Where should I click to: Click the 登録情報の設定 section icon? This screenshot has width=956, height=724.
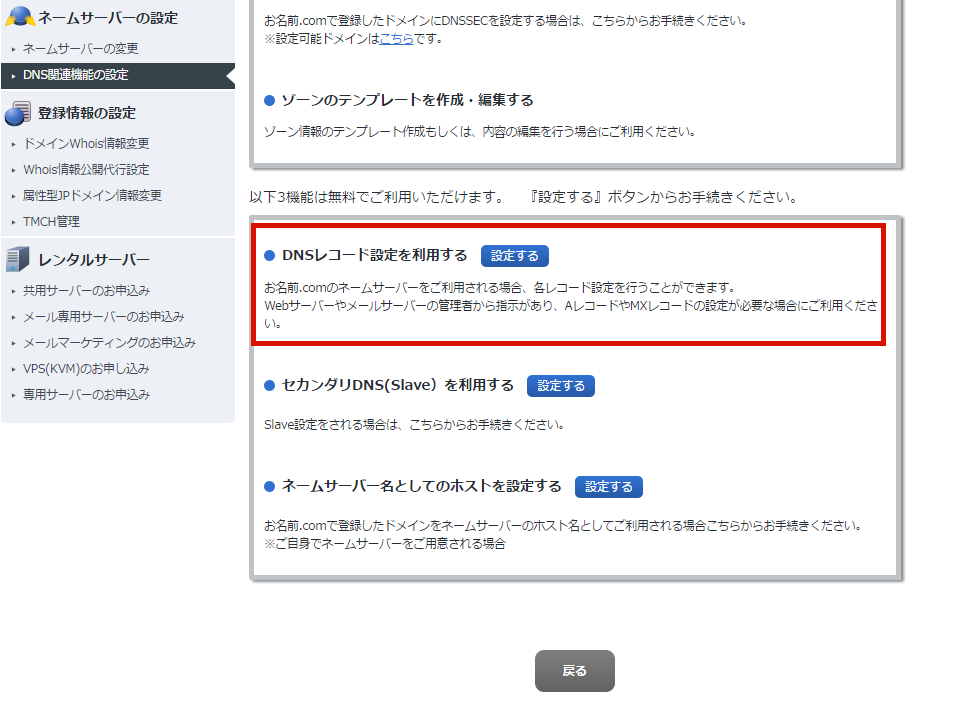[18, 113]
